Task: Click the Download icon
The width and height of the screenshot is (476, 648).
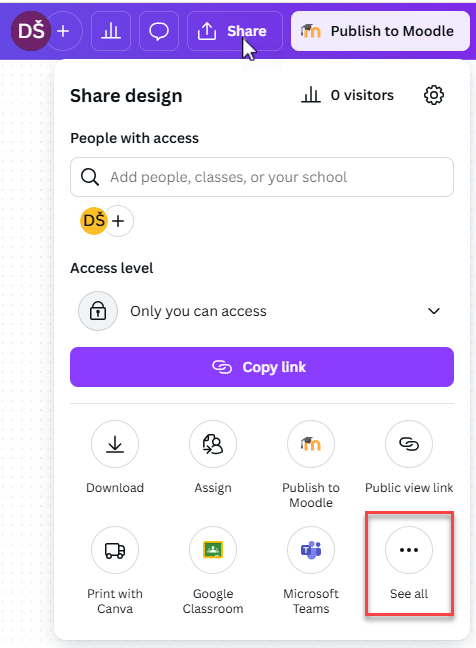Action: click(115, 444)
